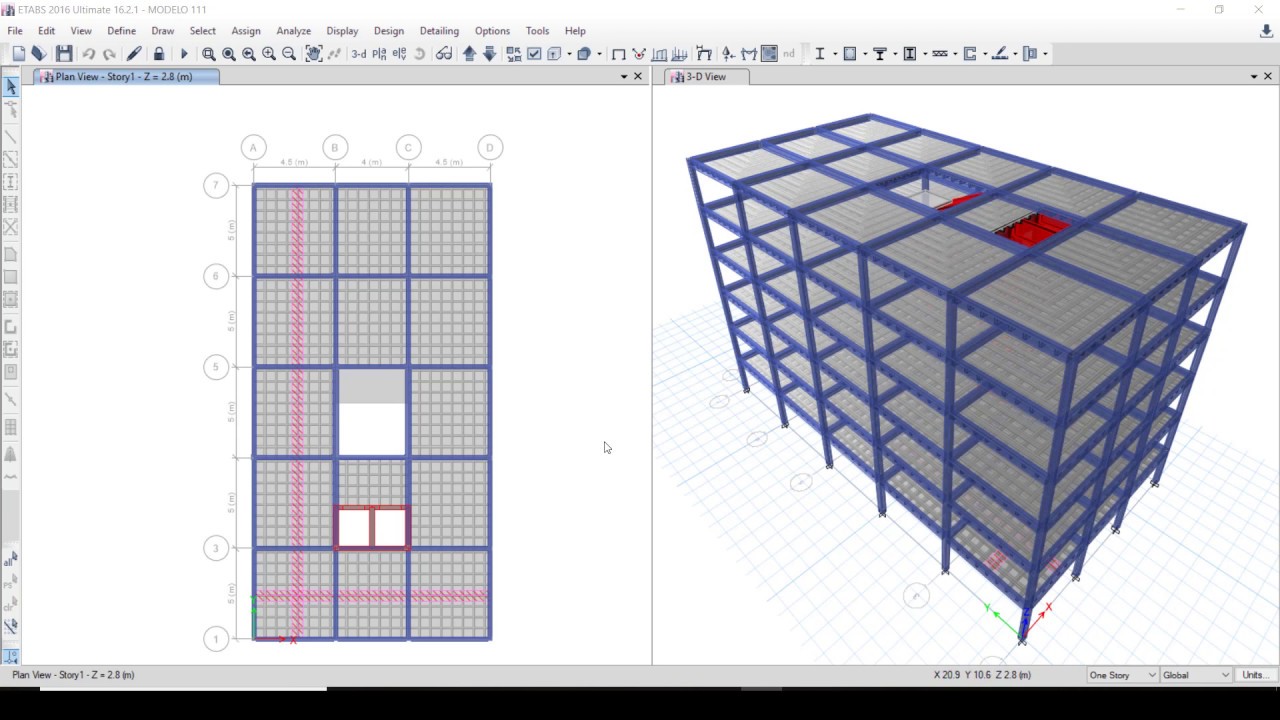
Task: Open the Analyze menu
Action: click(x=293, y=31)
